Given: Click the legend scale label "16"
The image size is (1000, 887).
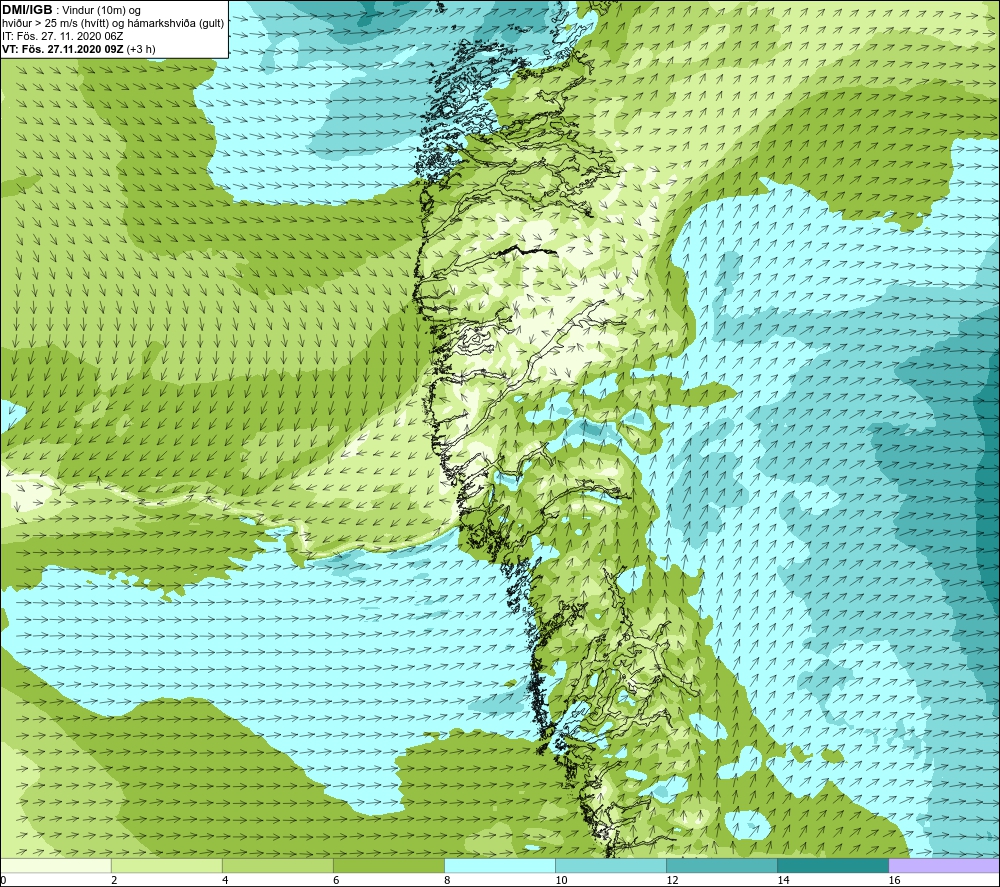Looking at the screenshot, I should pyautogui.click(x=894, y=880).
